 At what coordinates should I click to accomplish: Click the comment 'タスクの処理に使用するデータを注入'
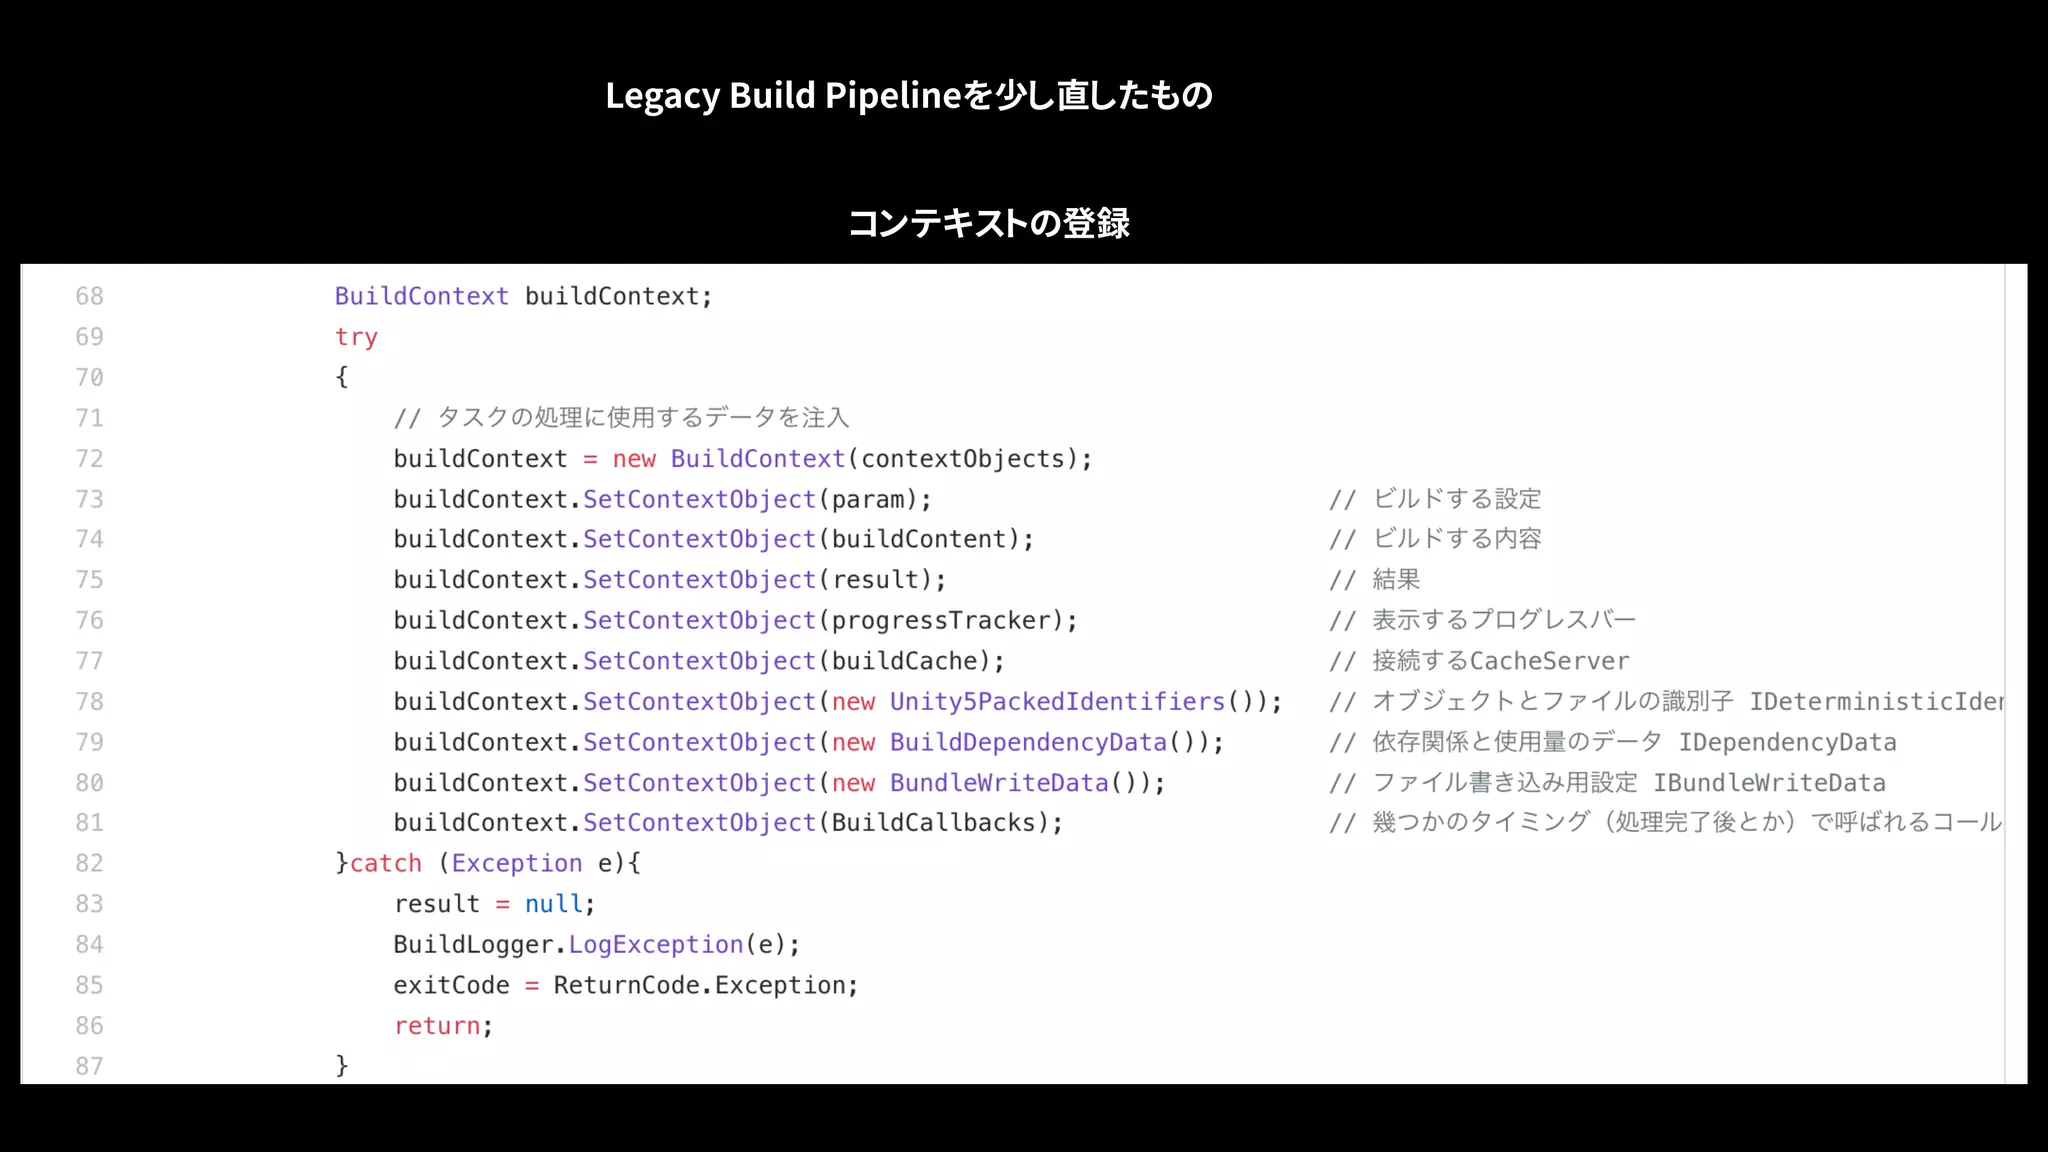click(x=643, y=417)
